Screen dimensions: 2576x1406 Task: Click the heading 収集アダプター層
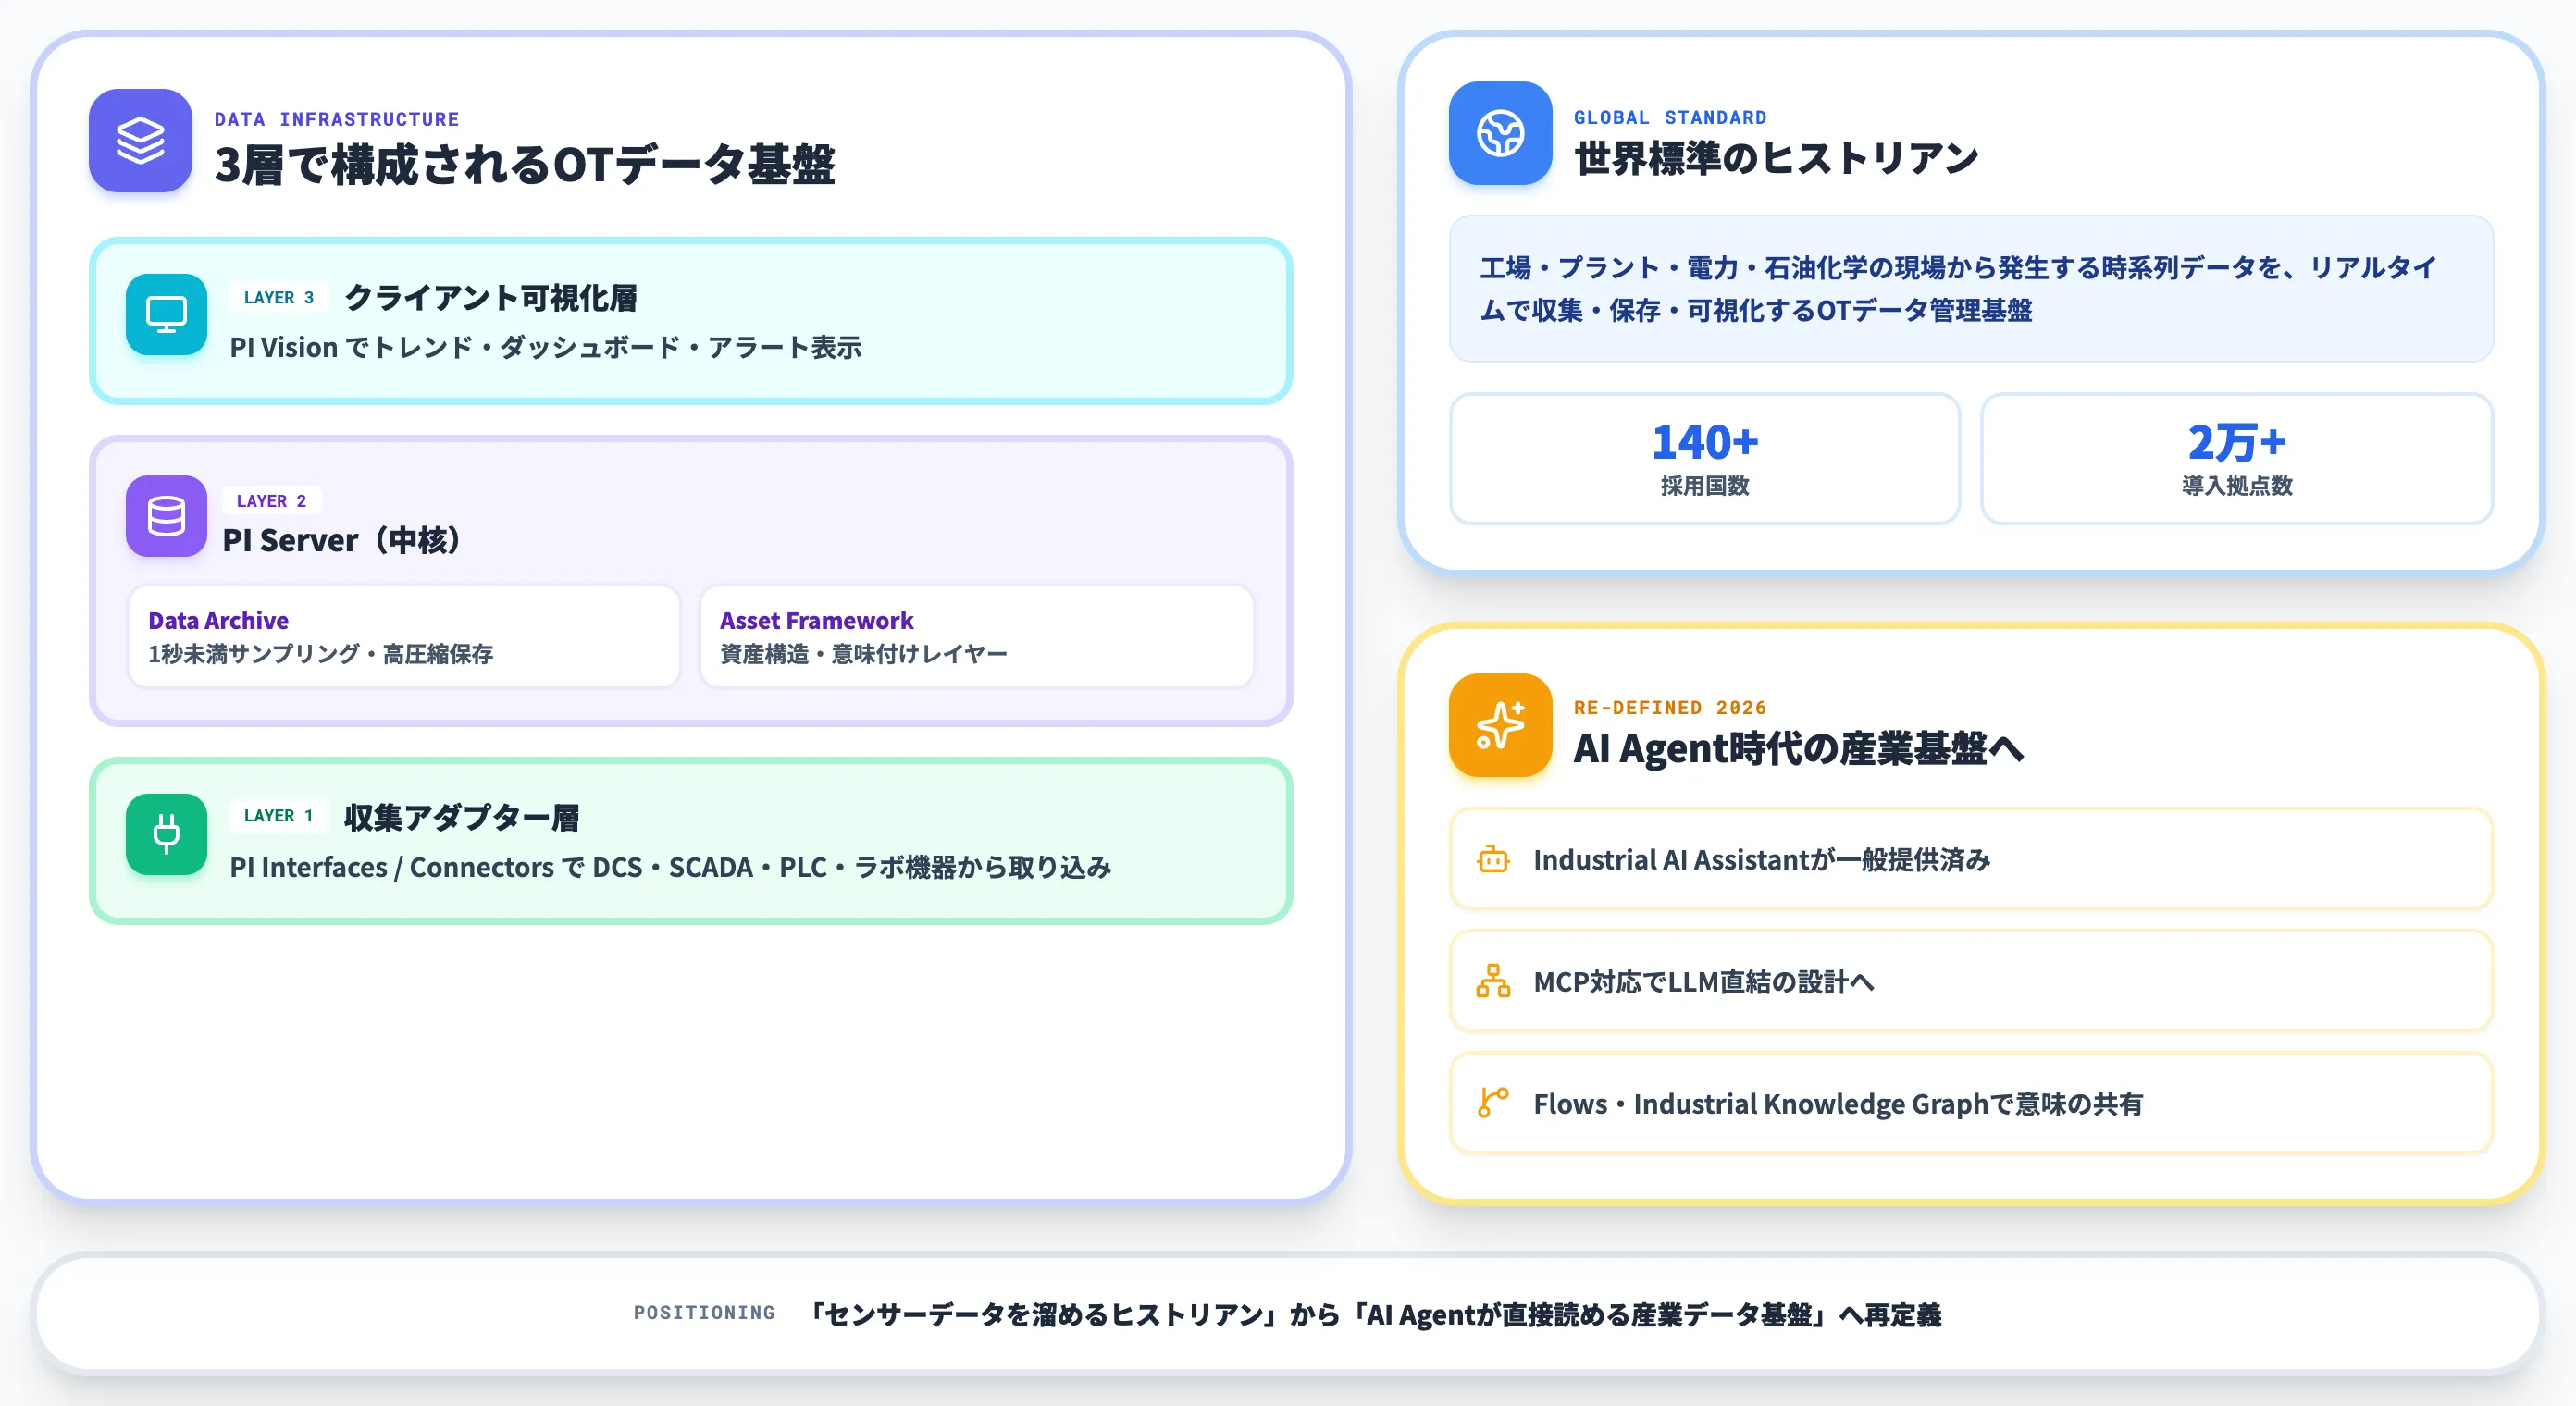(x=462, y=818)
